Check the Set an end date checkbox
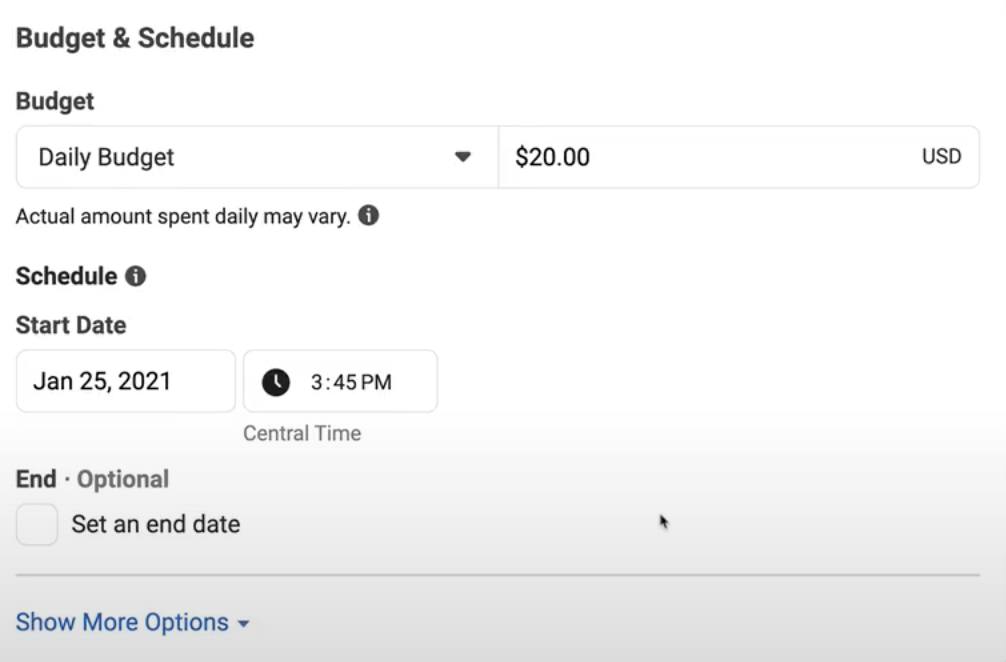1006x662 pixels. (x=36, y=524)
